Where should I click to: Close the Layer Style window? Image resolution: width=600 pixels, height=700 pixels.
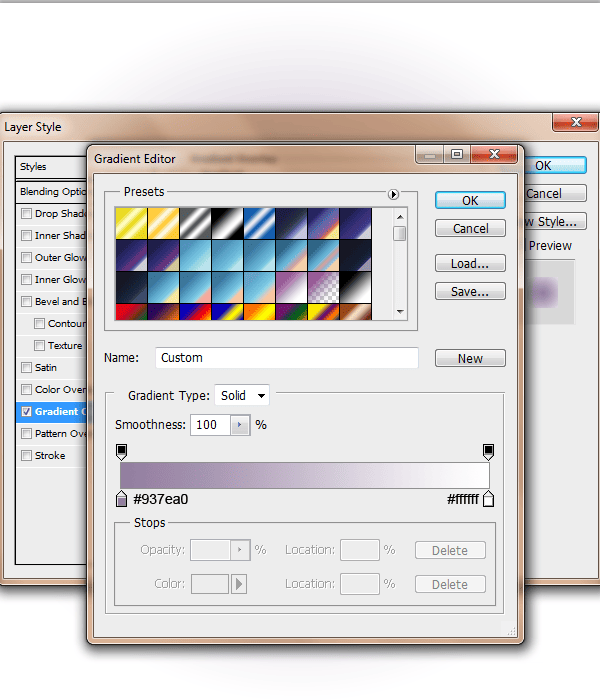(x=576, y=122)
